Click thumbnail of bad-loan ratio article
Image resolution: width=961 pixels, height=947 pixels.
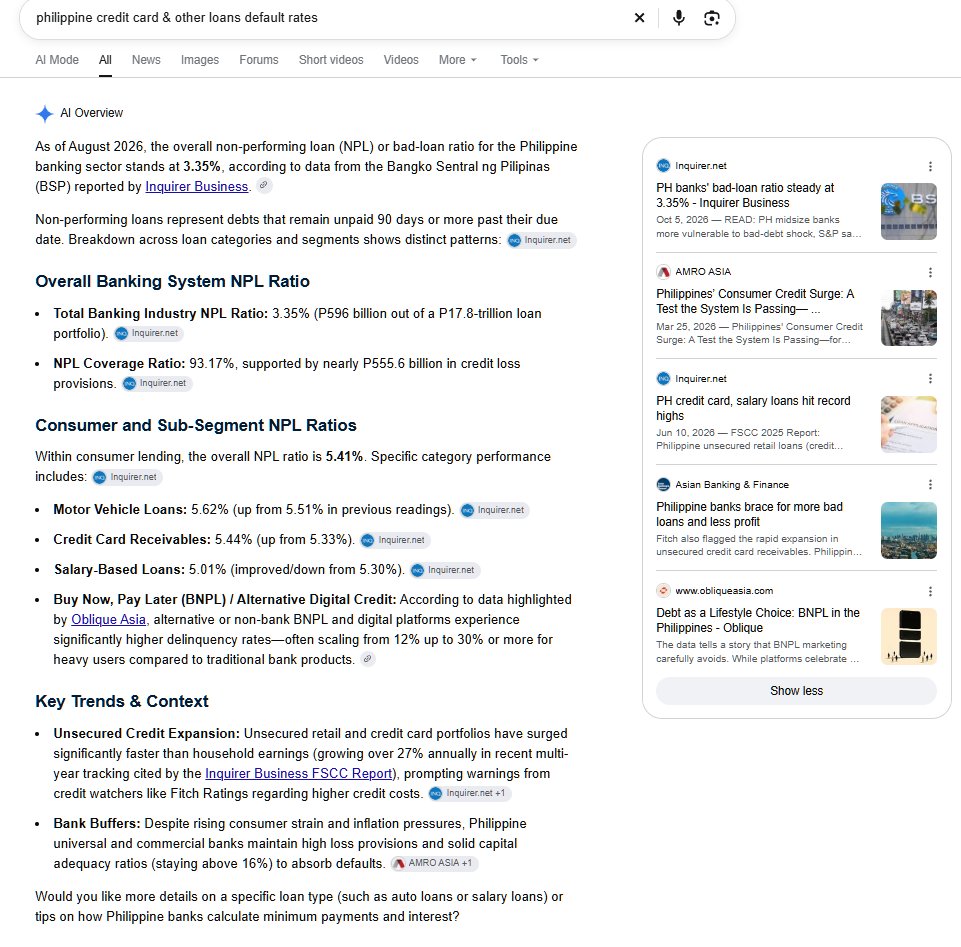tap(908, 211)
